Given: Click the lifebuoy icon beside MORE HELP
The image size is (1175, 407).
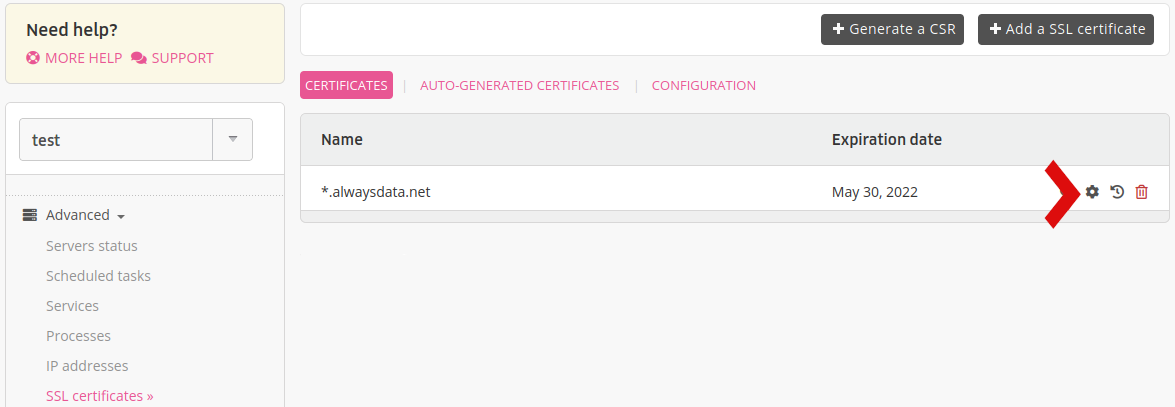Looking at the screenshot, I should [33, 58].
